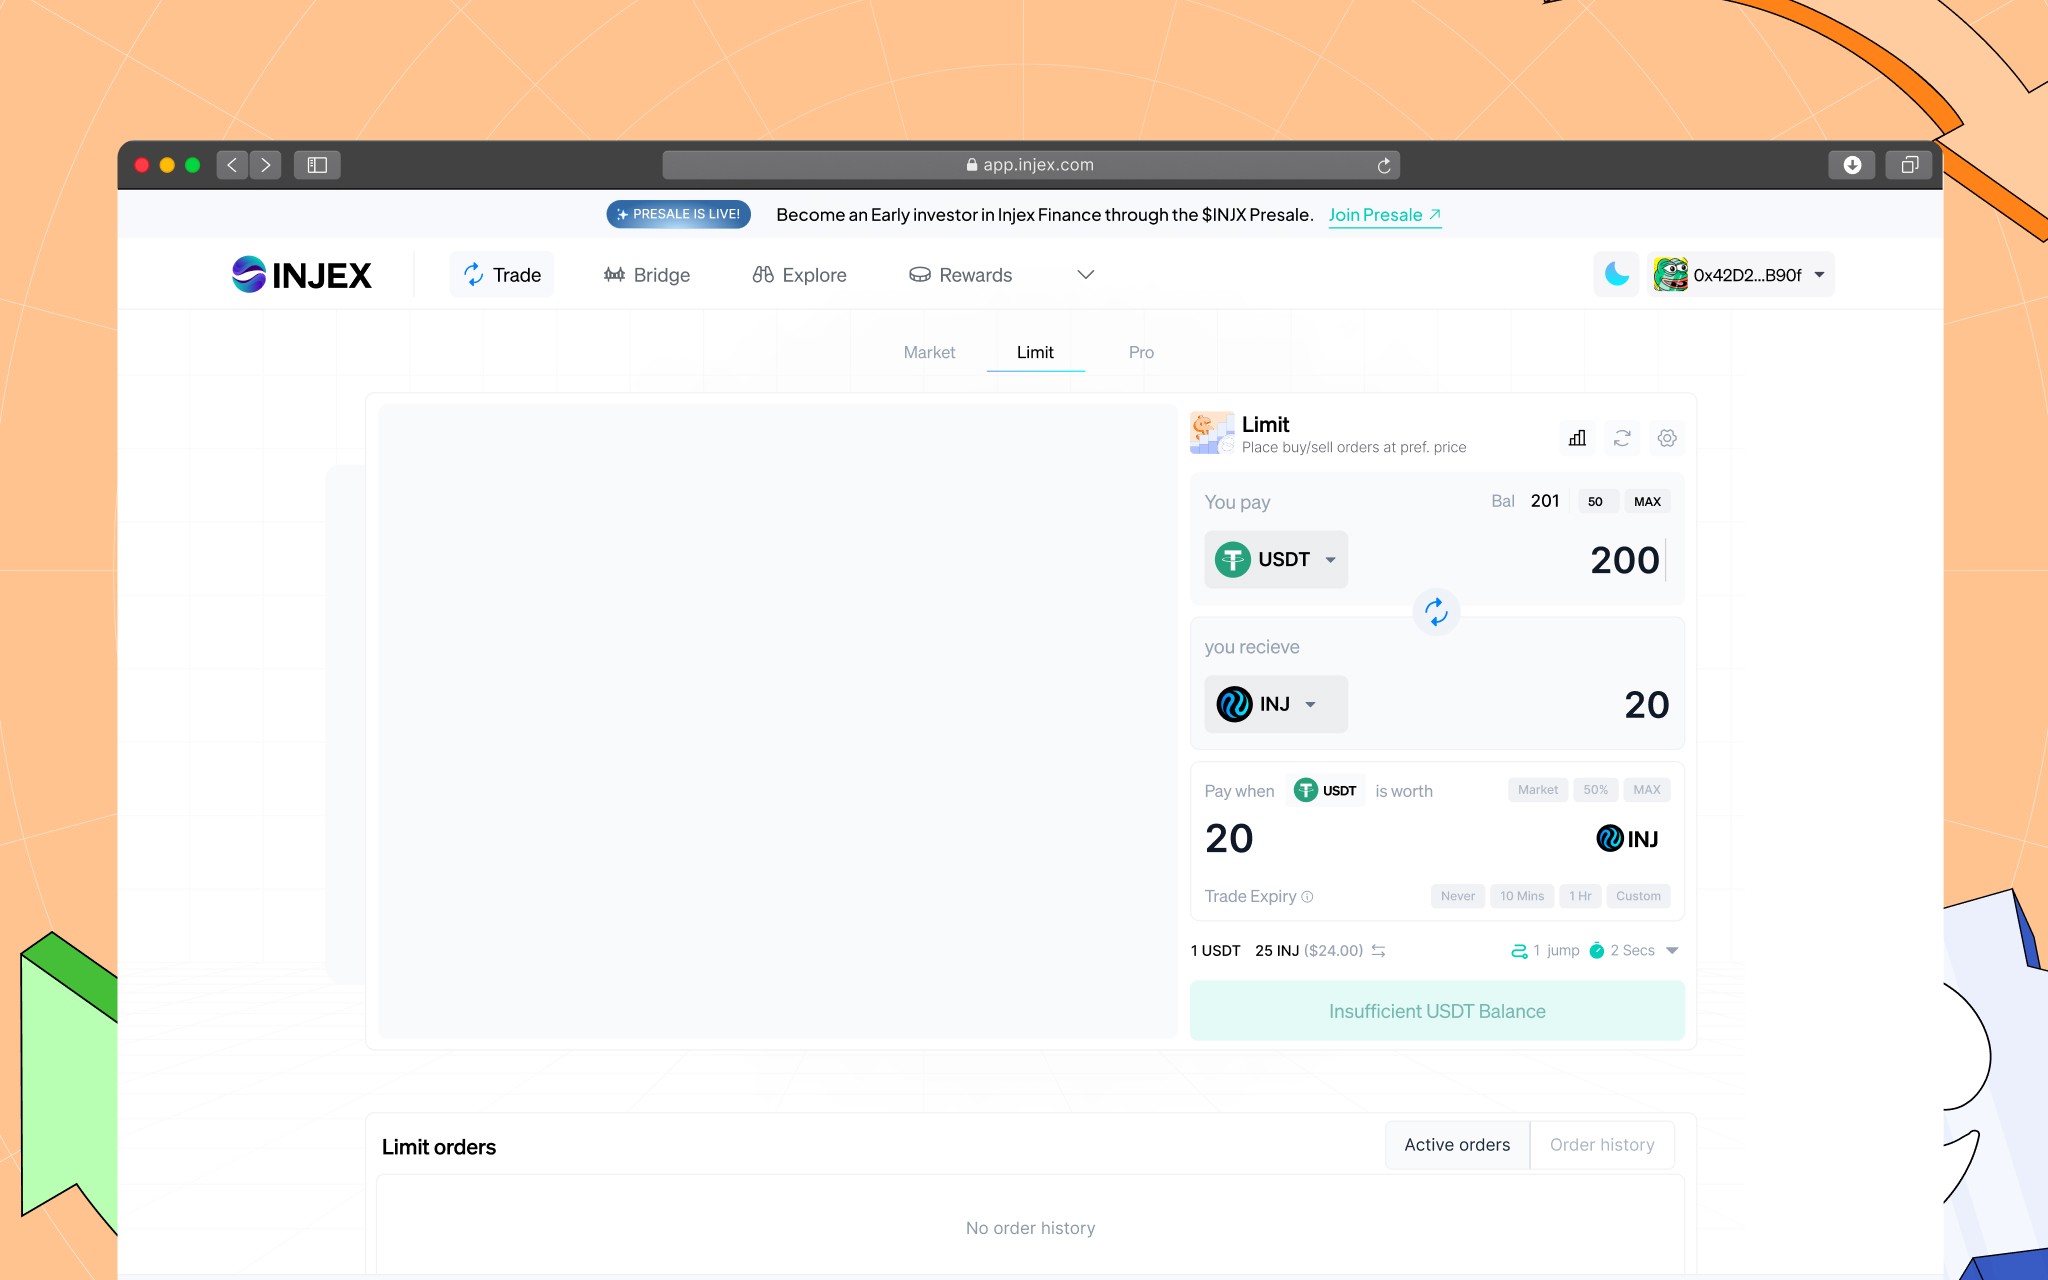This screenshot has height=1280, width=2048.
Task: Expand the wallet 0x42D2...B90f menu
Action: (x=1741, y=275)
